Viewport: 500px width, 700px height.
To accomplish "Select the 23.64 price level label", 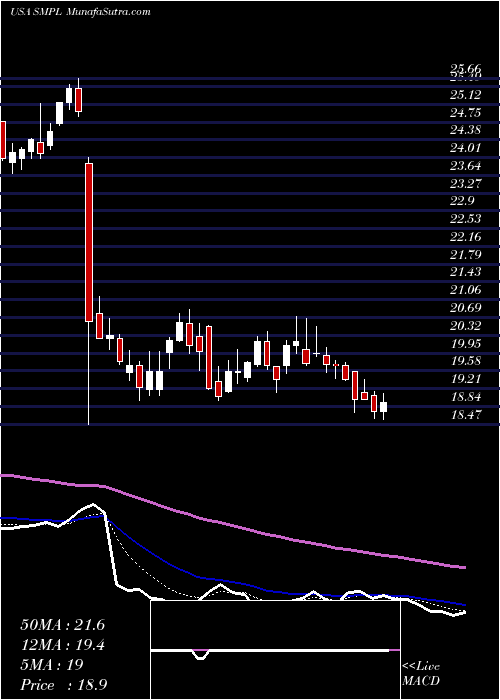I will pyautogui.click(x=466, y=166).
